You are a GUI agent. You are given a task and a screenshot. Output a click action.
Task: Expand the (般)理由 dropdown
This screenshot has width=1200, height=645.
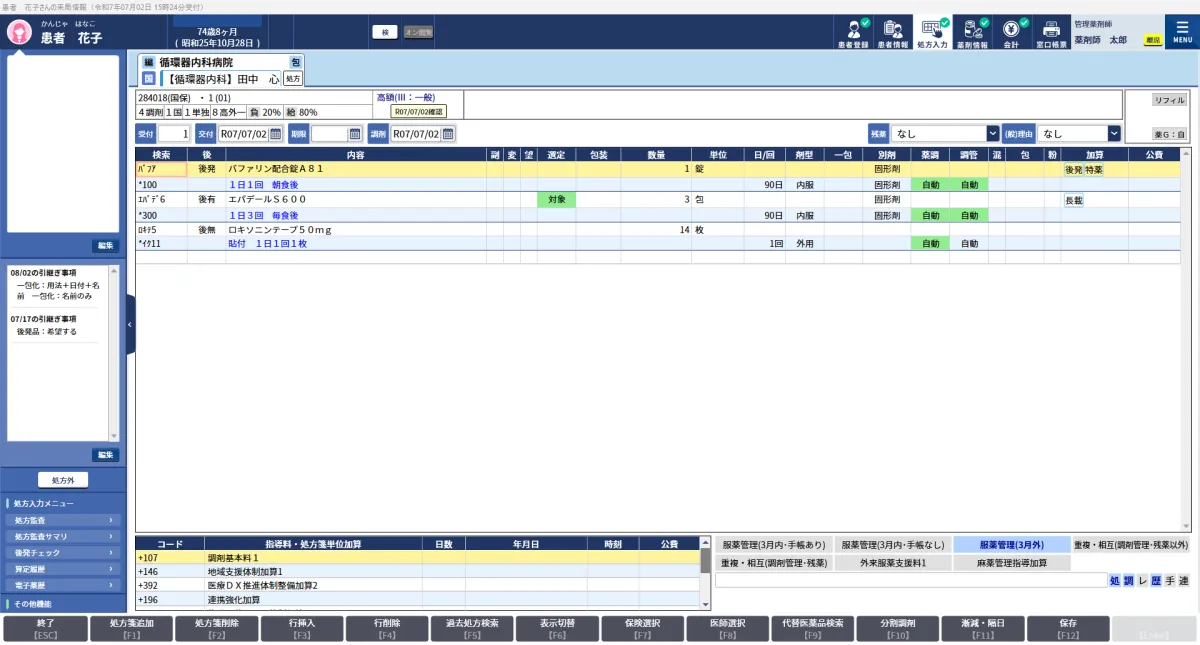(1113, 133)
